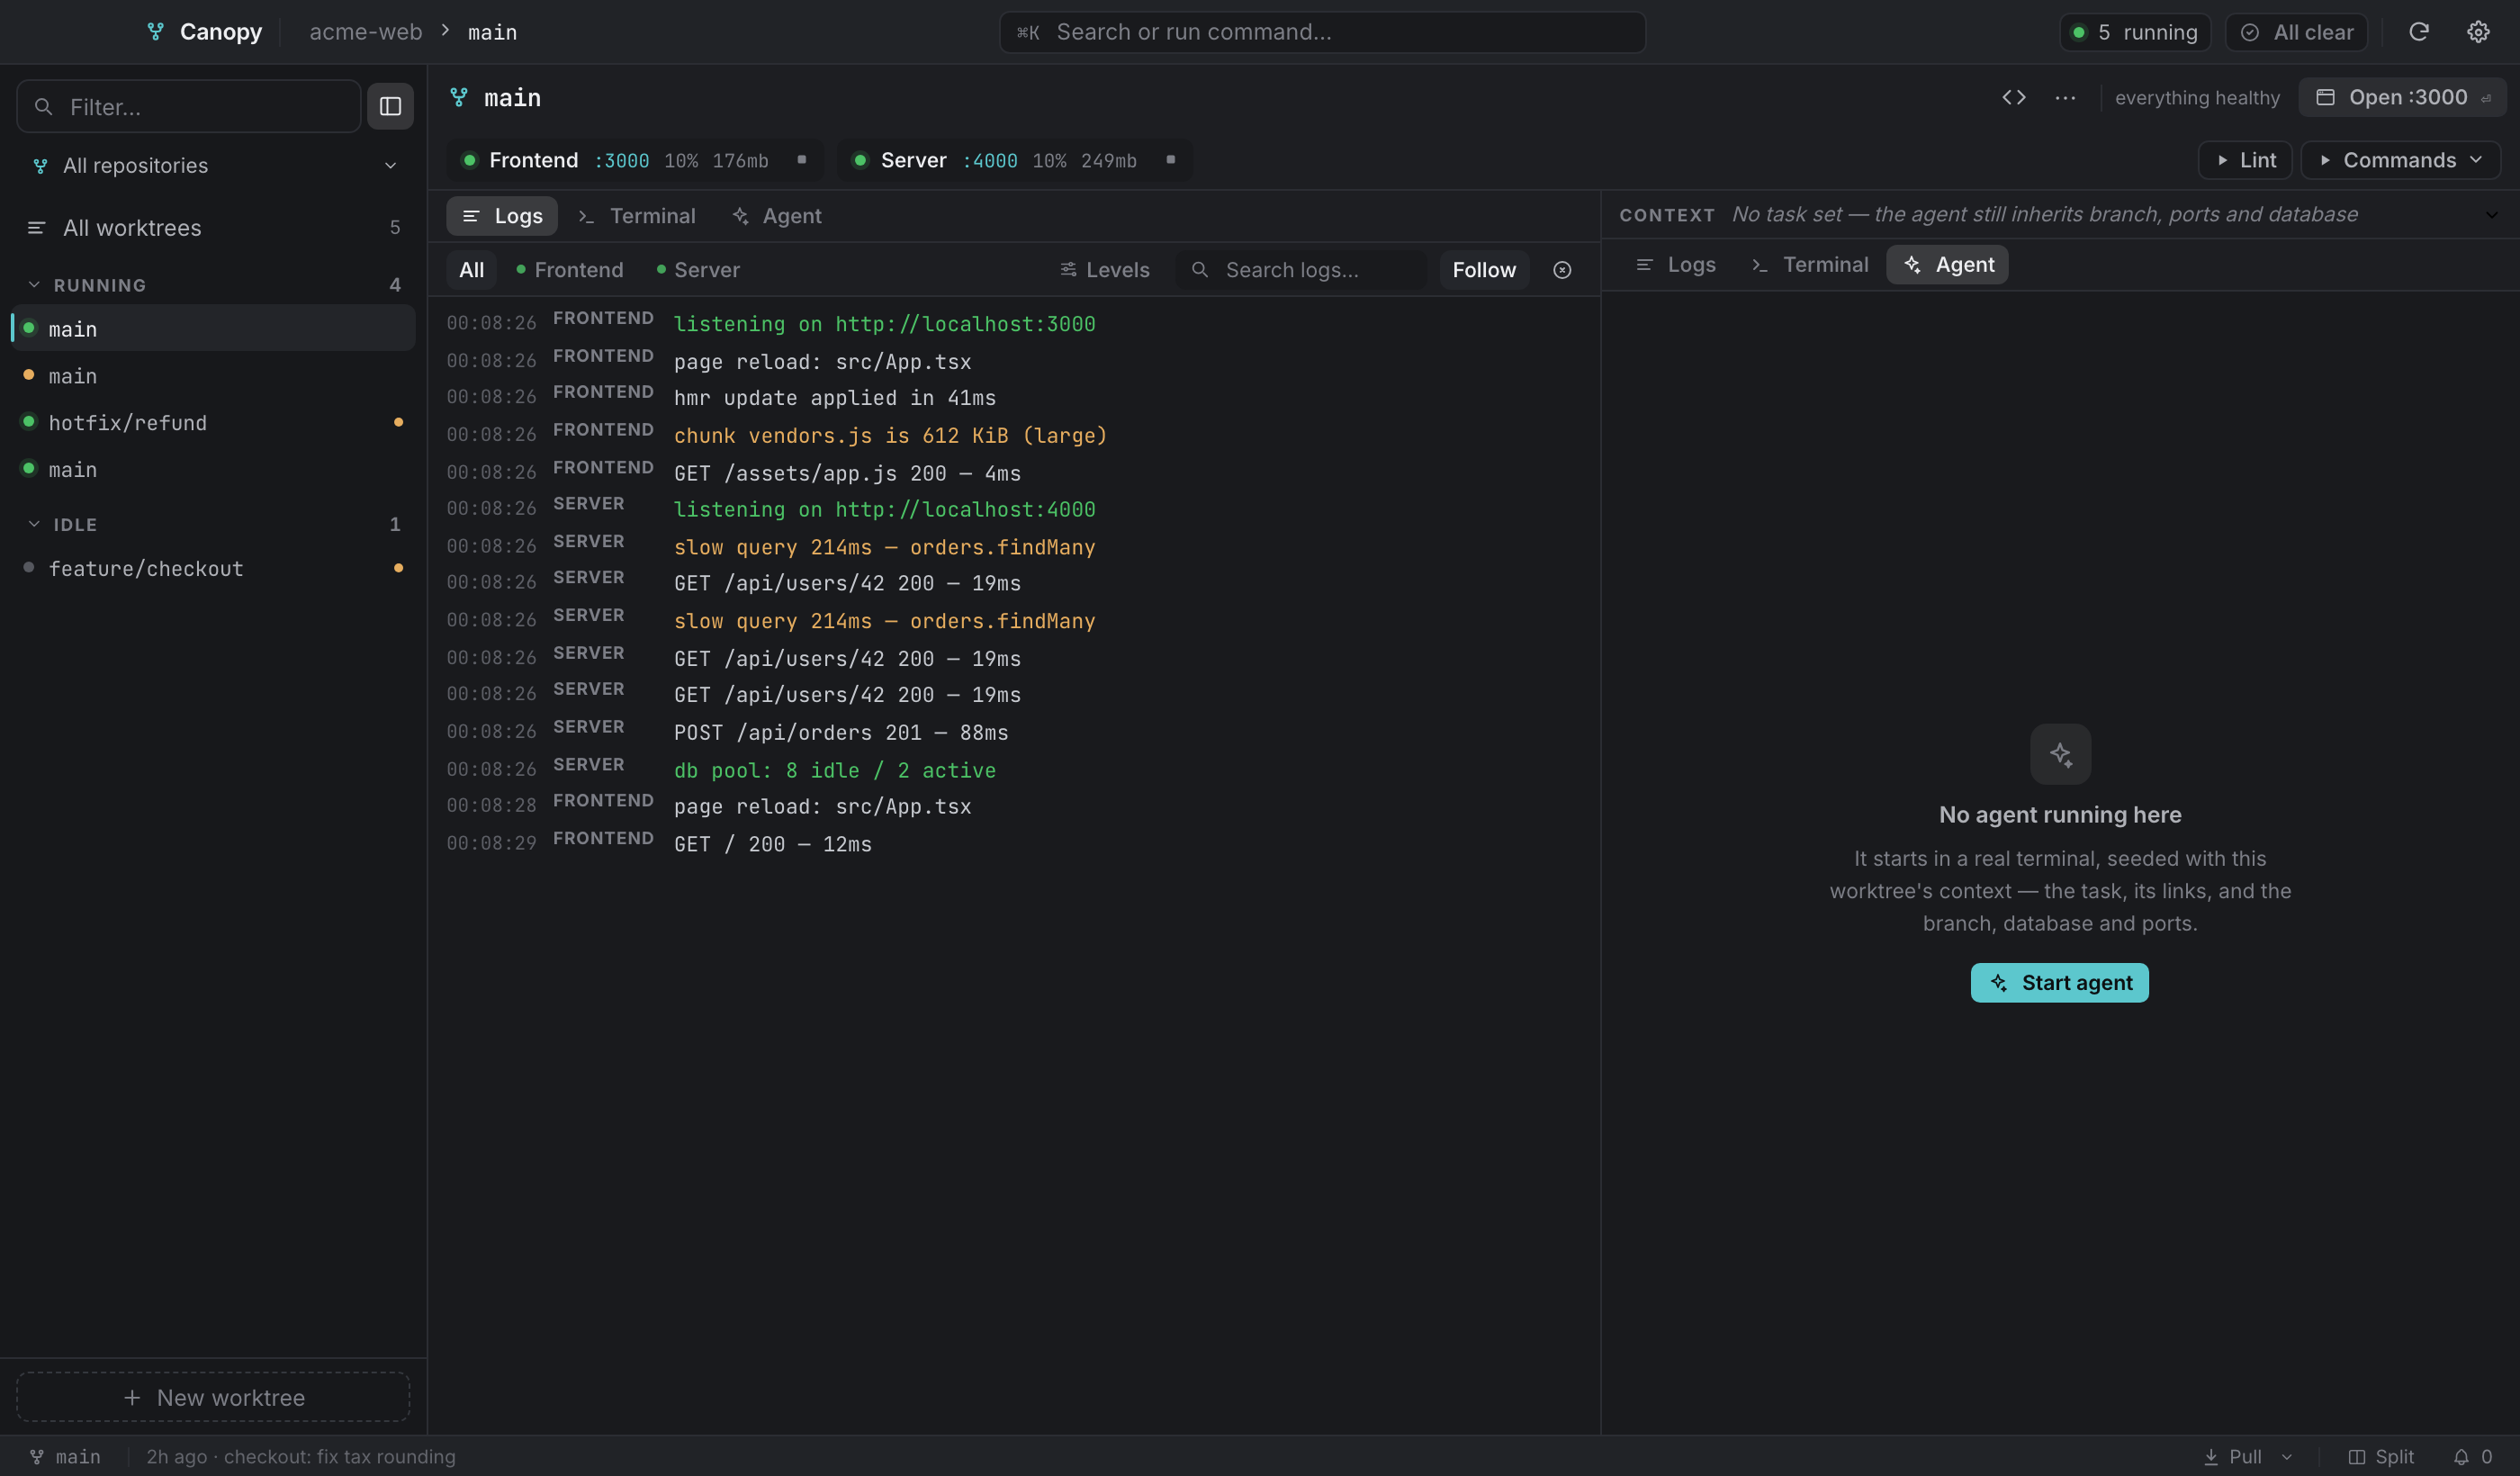Click the Server service chip
This screenshot has width=2520, height=1476.
[1015, 160]
